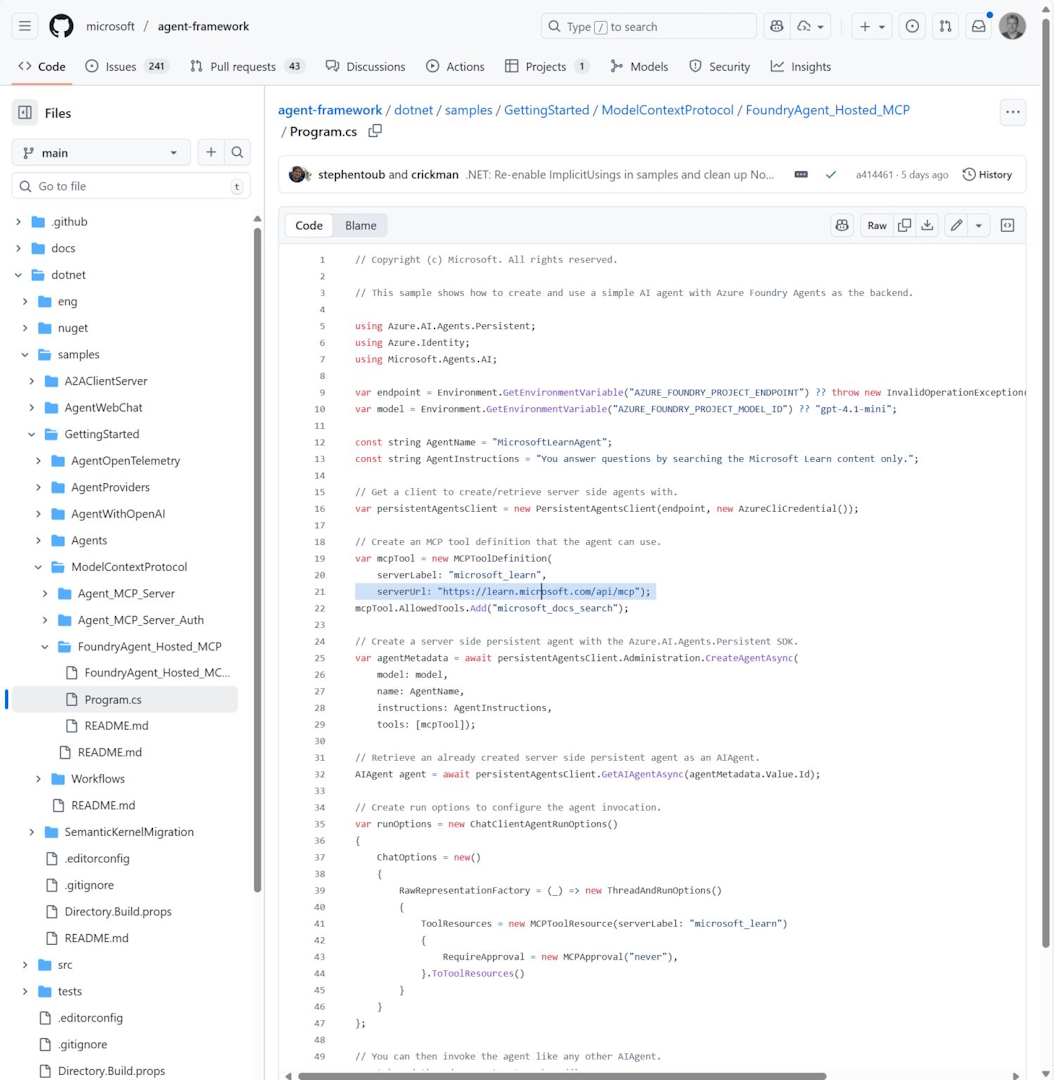Open the notifications inbox icon
The image size is (1054, 1080).
point(978,27)
